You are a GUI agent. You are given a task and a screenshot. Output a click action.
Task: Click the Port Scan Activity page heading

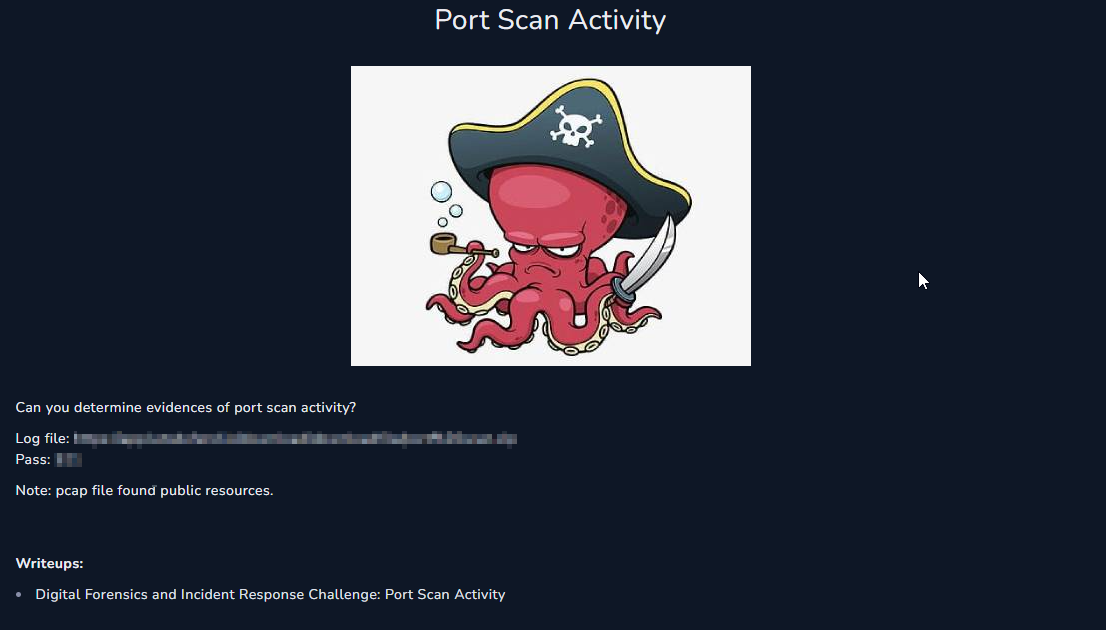coord(550,20)
